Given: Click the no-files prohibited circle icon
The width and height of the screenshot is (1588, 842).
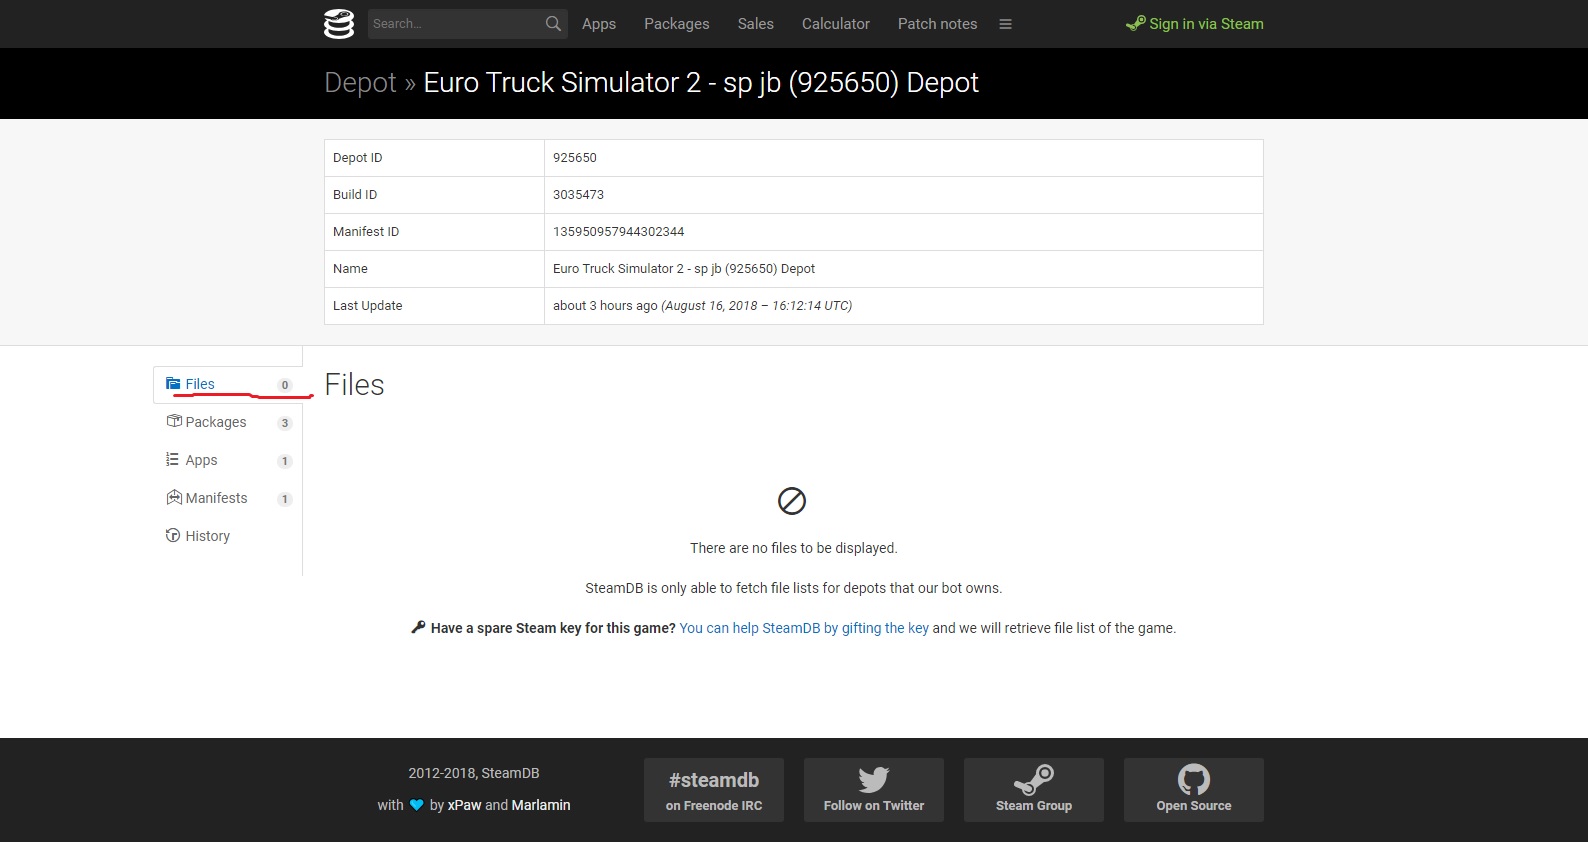Looking at the screenshot, I should [792, 501].
